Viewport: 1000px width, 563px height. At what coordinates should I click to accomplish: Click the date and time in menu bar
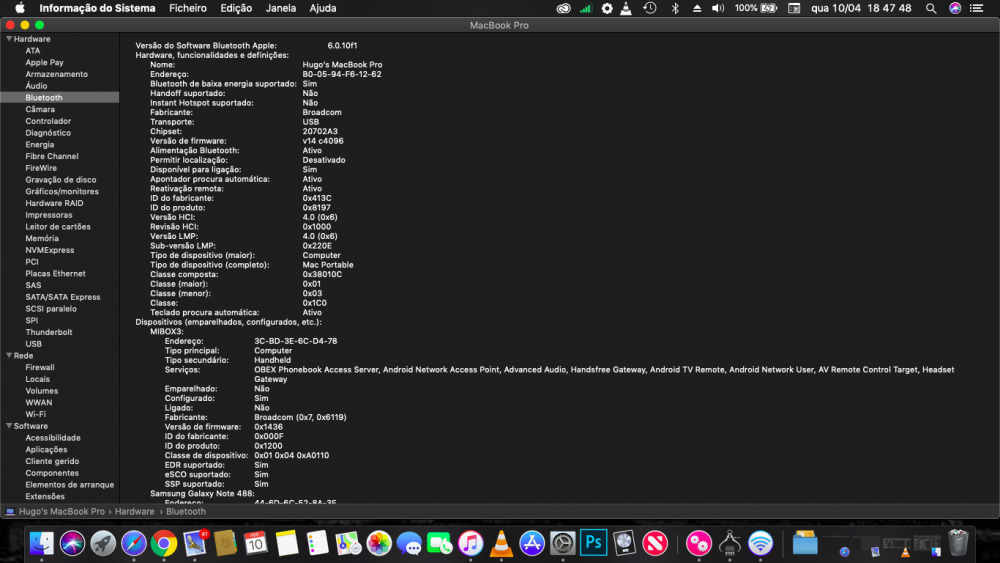coord(861,8)
